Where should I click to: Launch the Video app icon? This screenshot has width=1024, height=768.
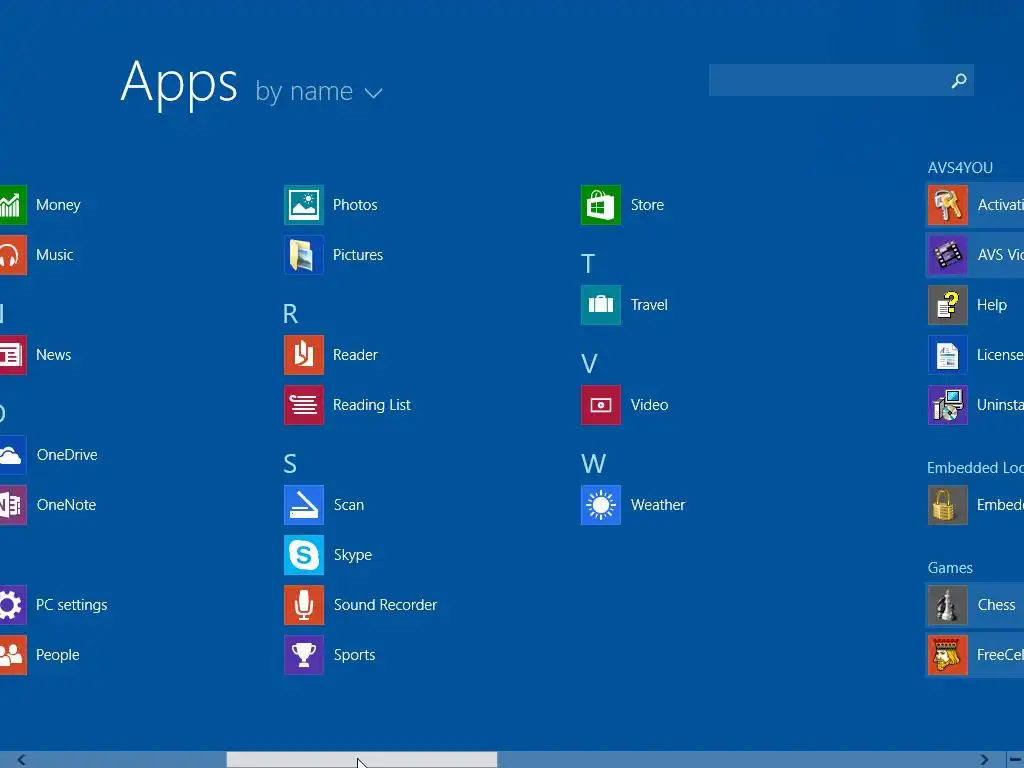pyautogui.click(x=601, y=405)
